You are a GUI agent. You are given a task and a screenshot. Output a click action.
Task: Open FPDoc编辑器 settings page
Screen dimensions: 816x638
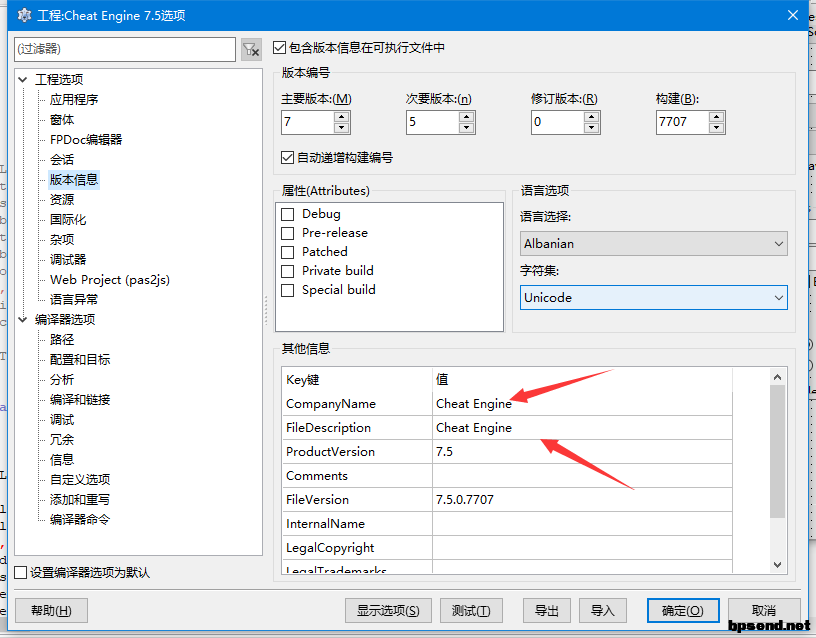86,139
